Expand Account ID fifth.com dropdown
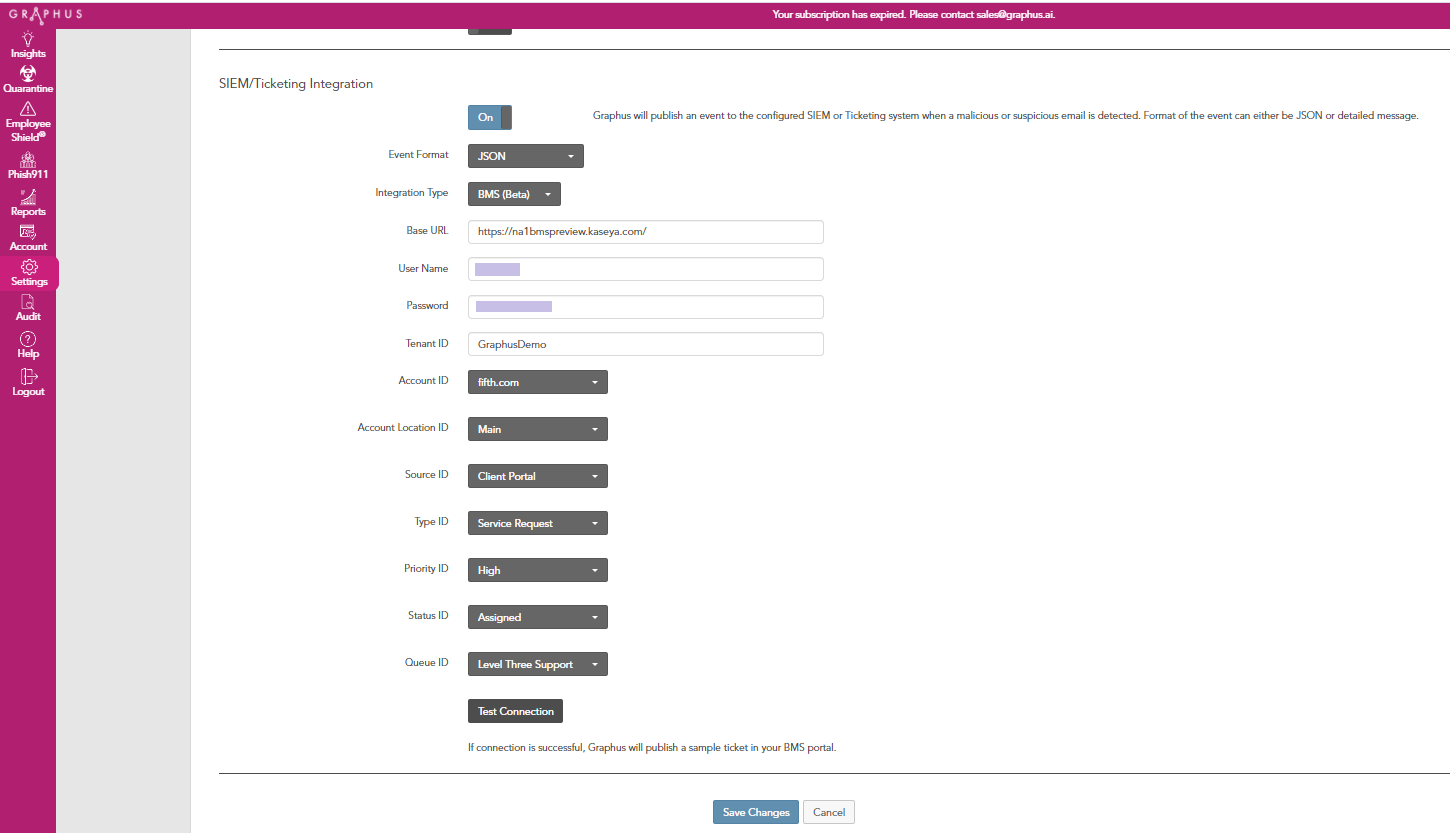 pos(538,382)
